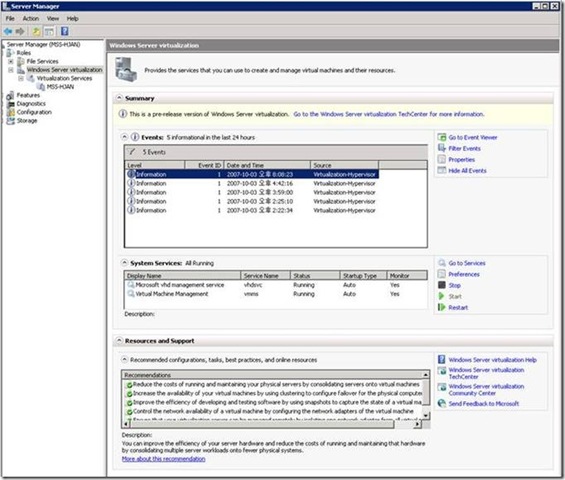Collapse Windows Server virtualization tree node
The image size is (565, 480).
pyautogui.click(x=11, y=70)
